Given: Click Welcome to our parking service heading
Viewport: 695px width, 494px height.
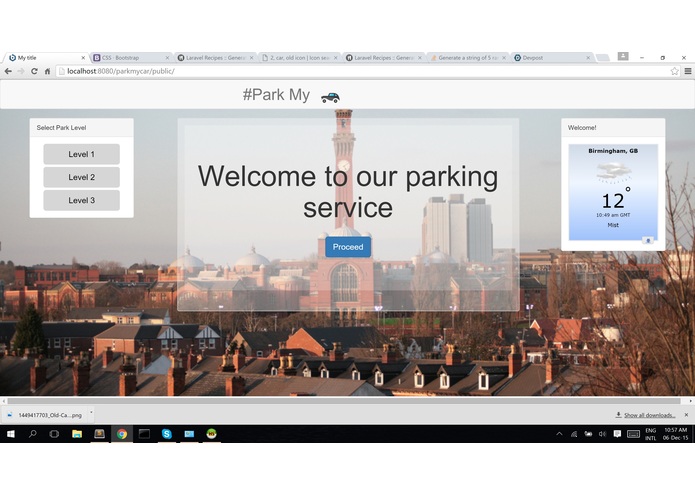Looking at the screenshot, I should (x=348, y=192).
